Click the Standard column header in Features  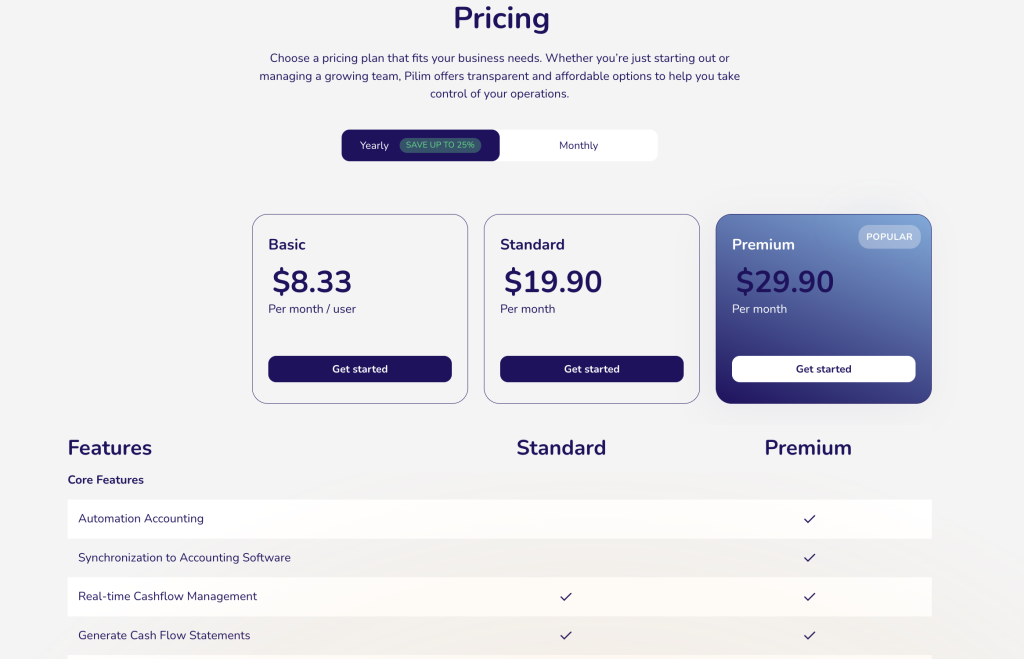tap(561, 448)
